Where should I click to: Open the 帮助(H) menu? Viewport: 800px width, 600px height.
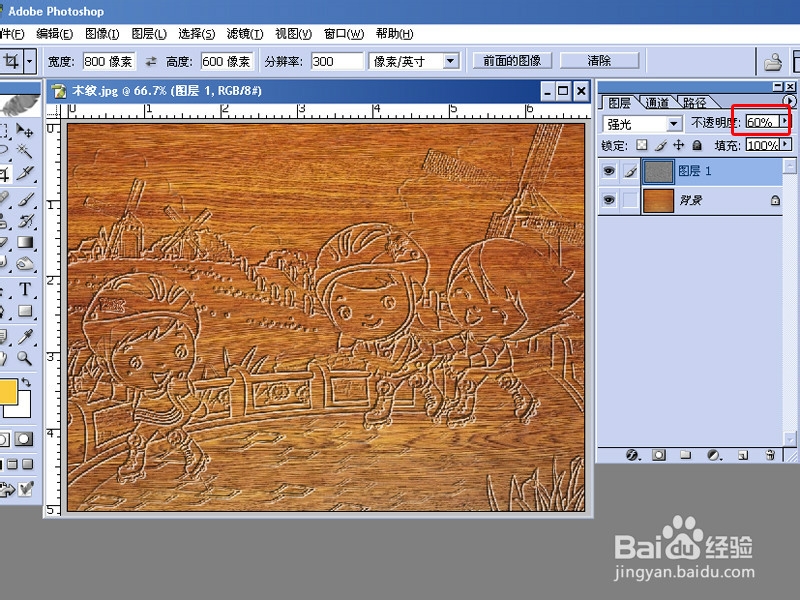[394, 34]
